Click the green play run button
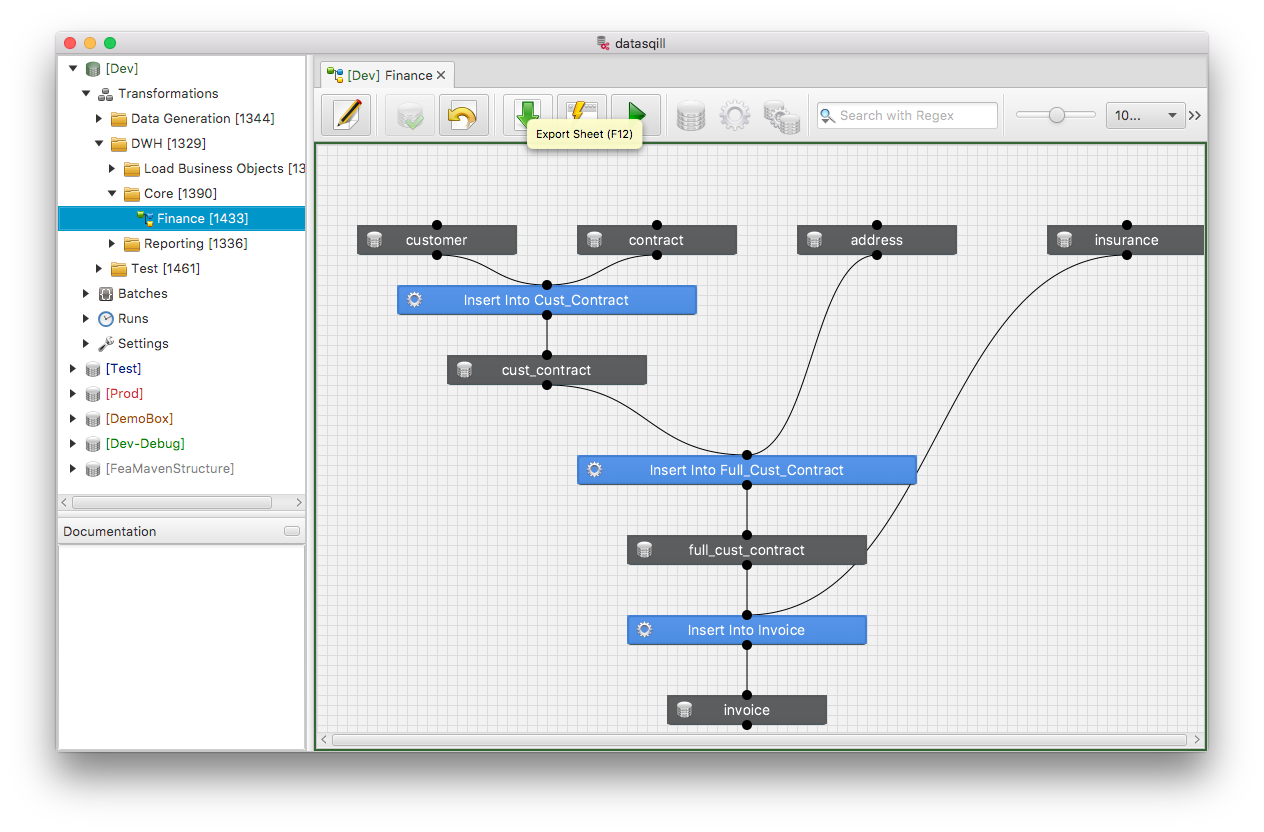Viewport: 1264px width, 832px height. point(635,115)
